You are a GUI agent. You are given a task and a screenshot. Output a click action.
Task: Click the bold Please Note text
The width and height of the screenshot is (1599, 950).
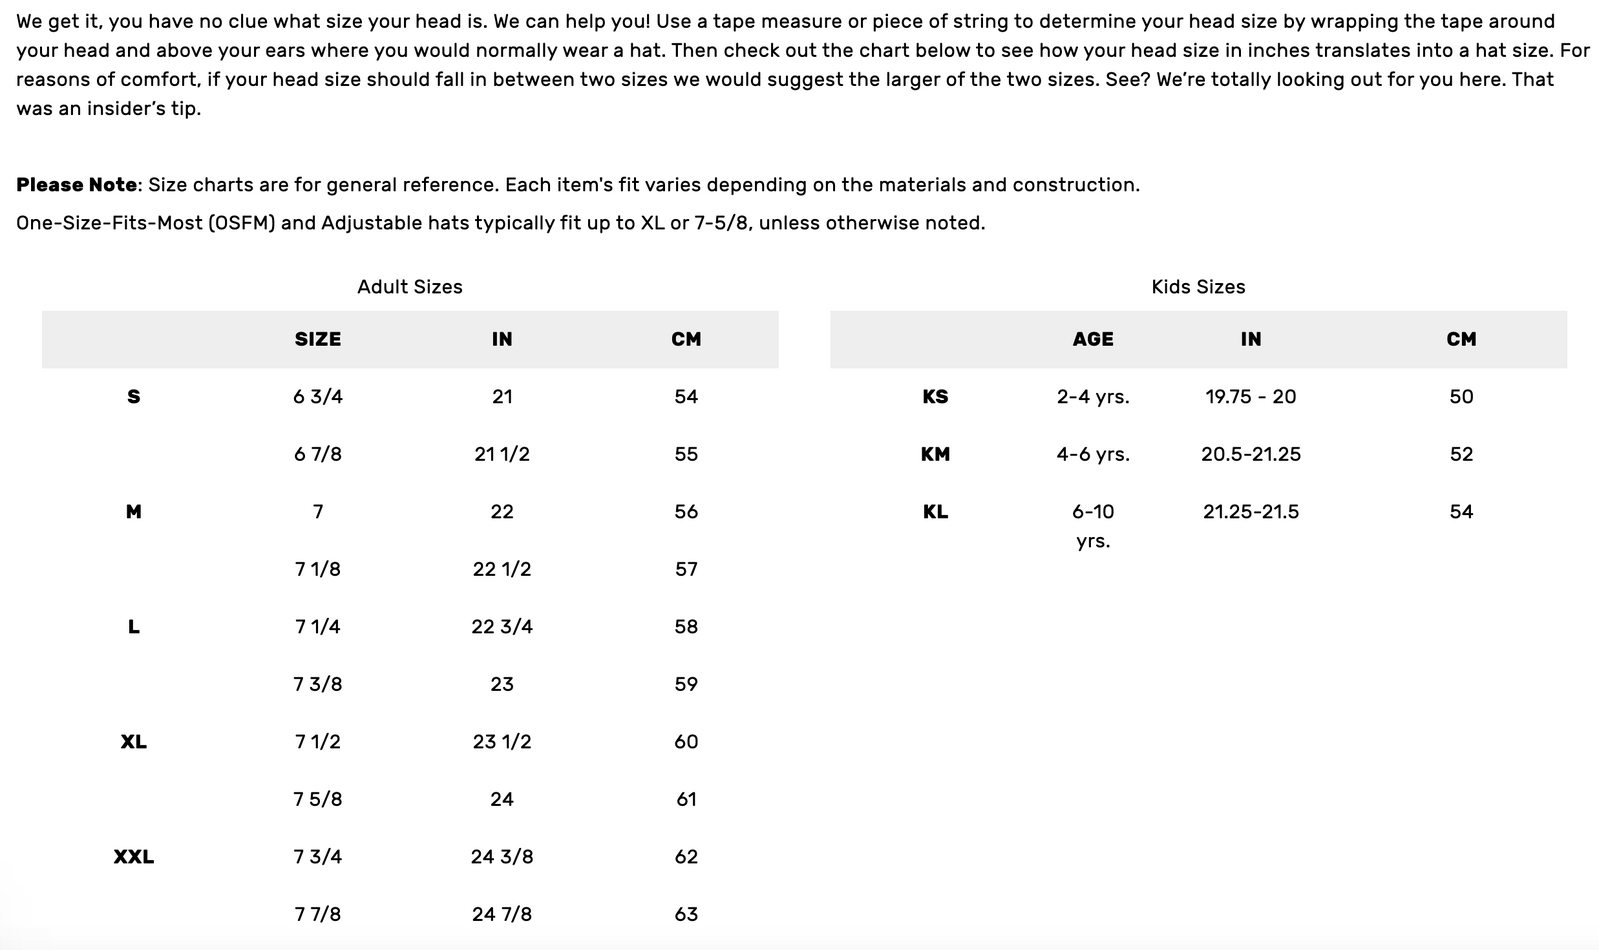click(x=77, y=185)
